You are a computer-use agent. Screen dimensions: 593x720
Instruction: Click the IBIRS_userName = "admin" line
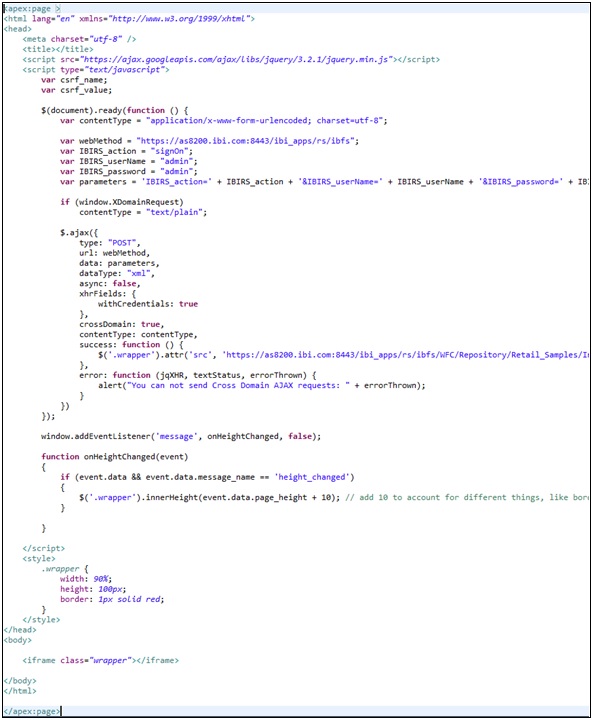129,161
